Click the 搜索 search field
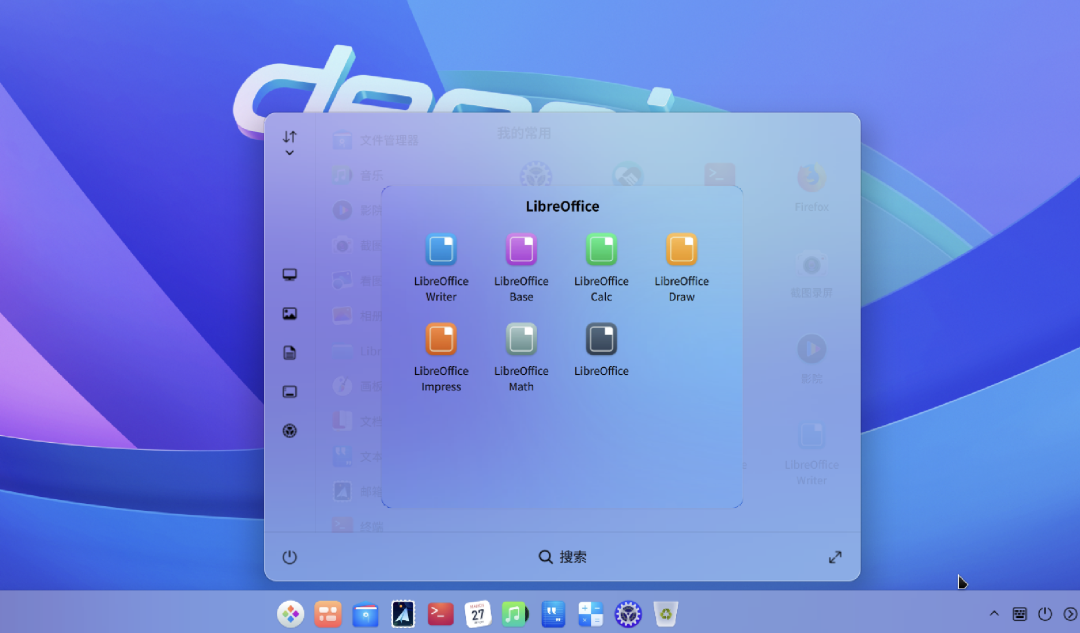 pos(563,557)
